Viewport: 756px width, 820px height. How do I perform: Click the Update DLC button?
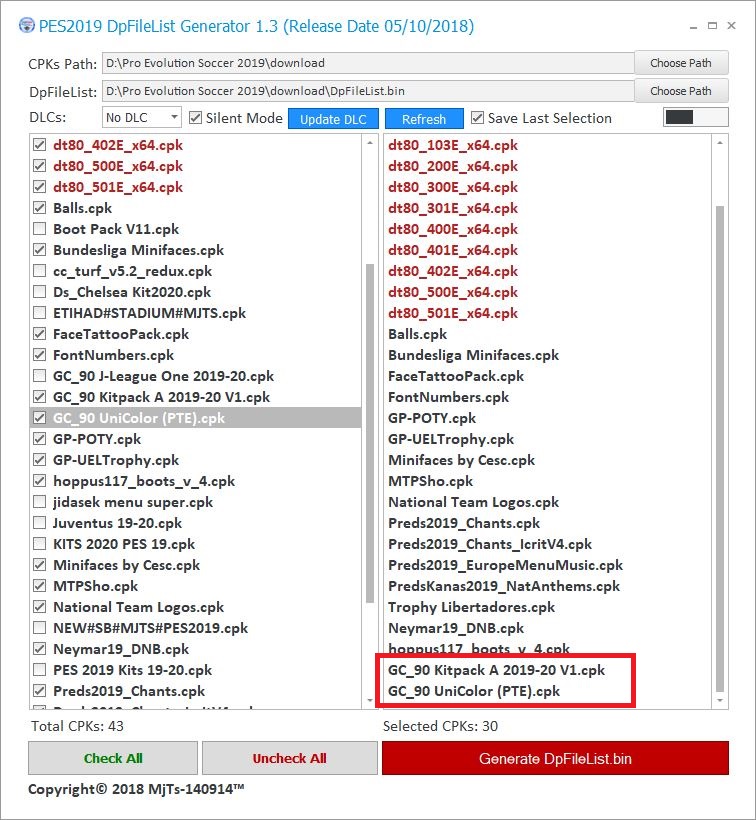(x=333, y=119)
